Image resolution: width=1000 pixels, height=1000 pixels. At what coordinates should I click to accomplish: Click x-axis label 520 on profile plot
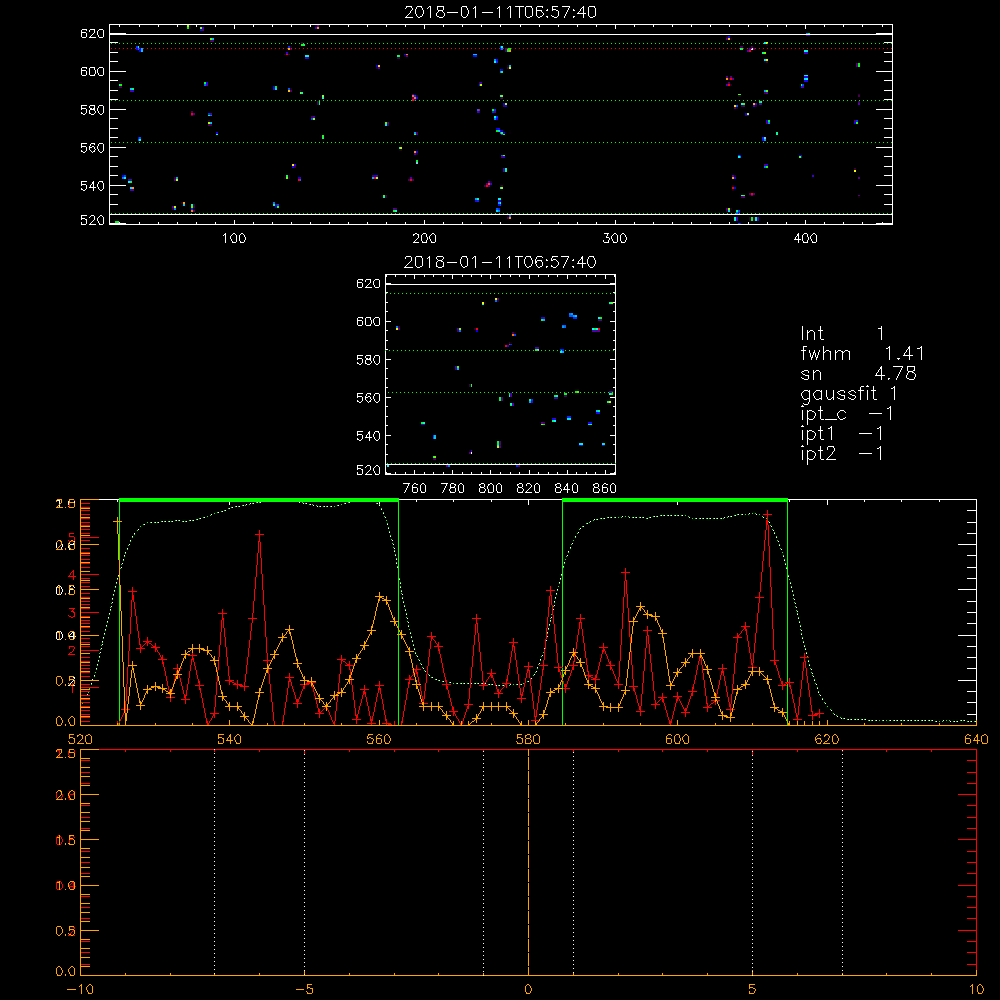click(80, 739)
